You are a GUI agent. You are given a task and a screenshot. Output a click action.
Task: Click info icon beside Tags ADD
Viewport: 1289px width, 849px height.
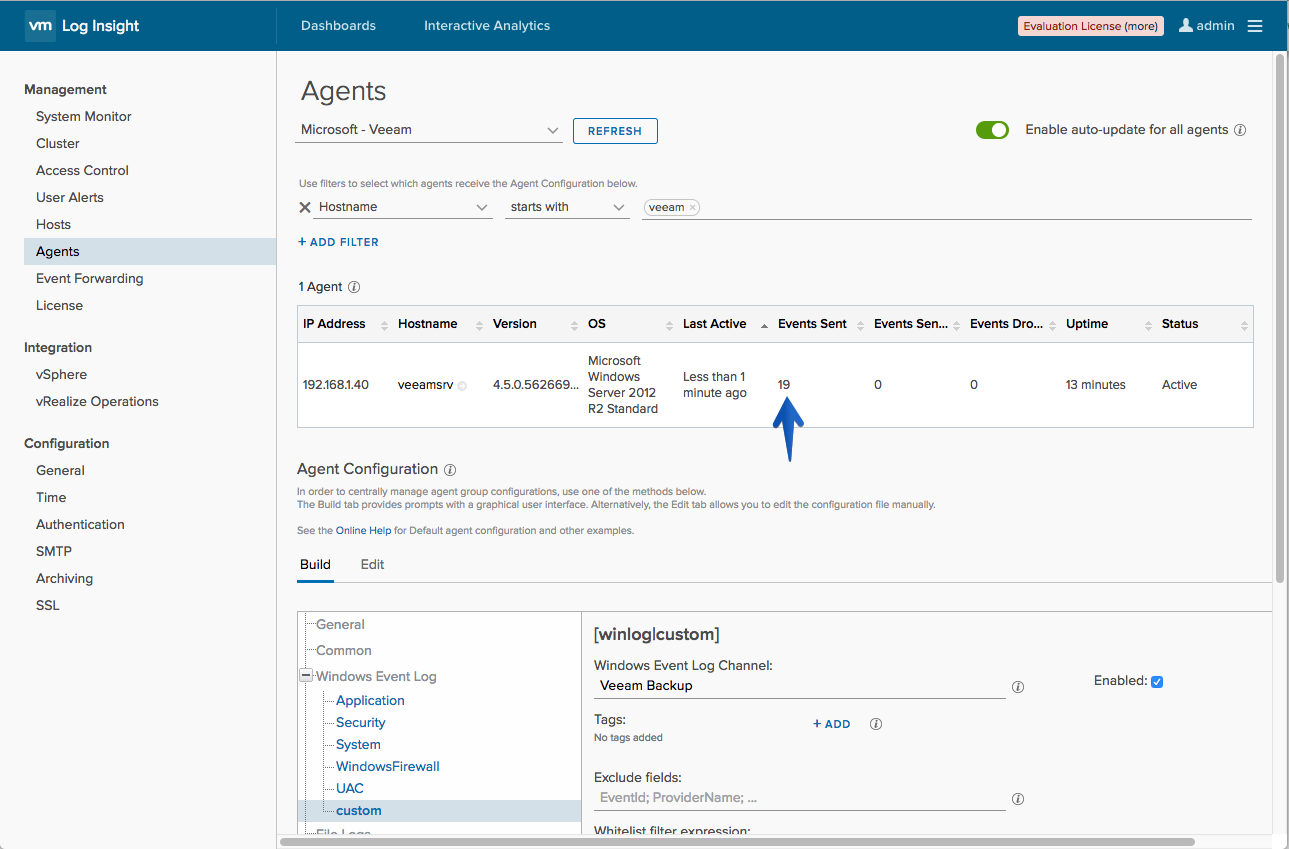point(876,724)
